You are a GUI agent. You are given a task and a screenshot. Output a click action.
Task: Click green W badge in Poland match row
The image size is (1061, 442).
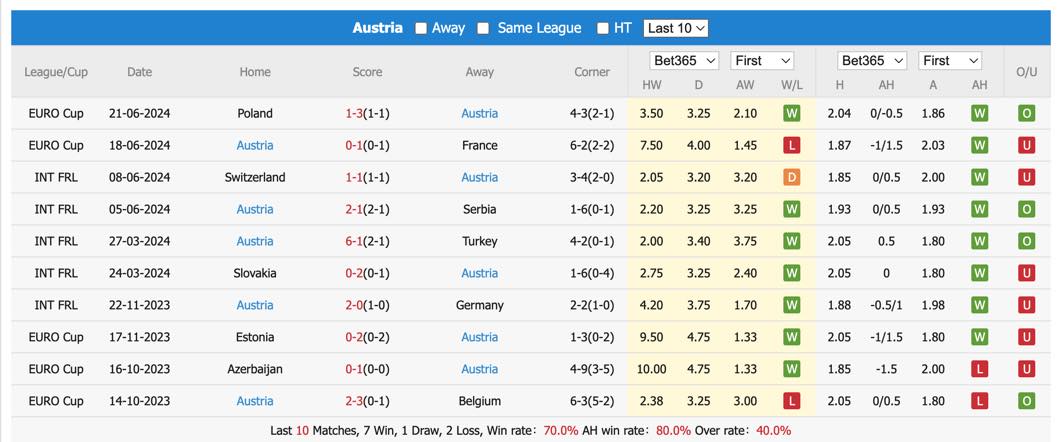coord(792,114)
